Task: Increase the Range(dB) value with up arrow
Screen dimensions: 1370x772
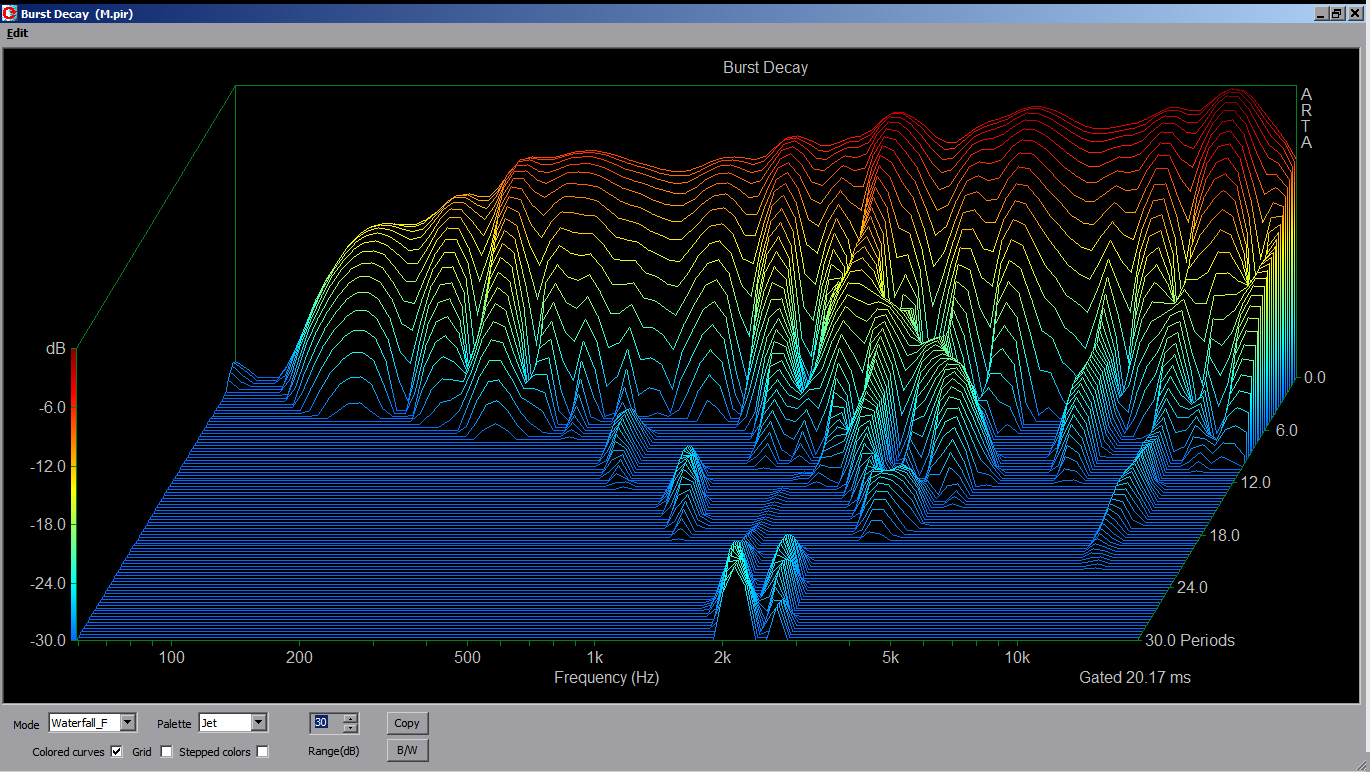Action: [349, 718]
